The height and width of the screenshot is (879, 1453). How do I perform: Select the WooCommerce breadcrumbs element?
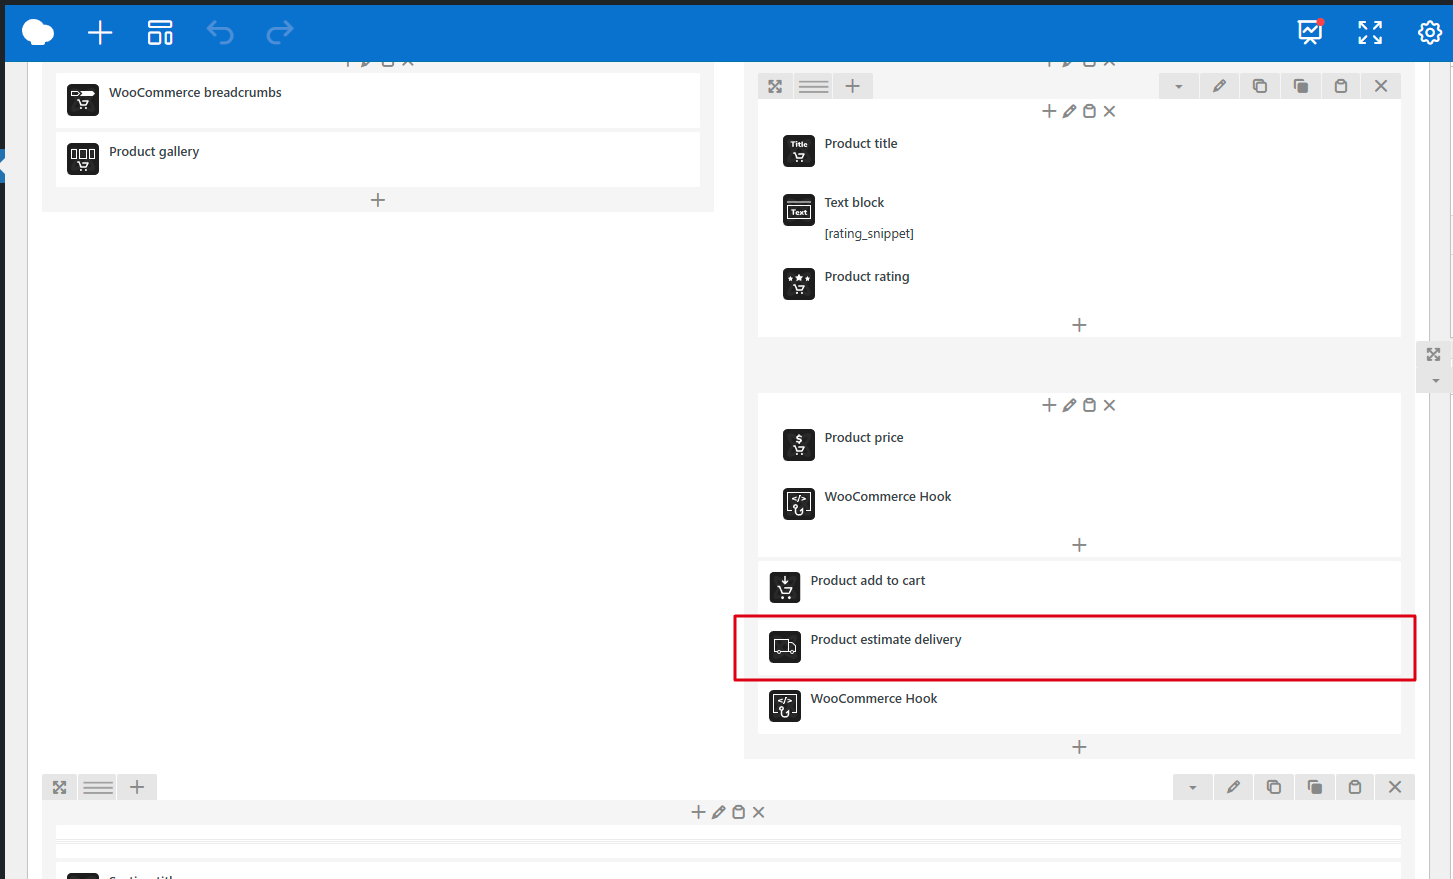(378, 100)
